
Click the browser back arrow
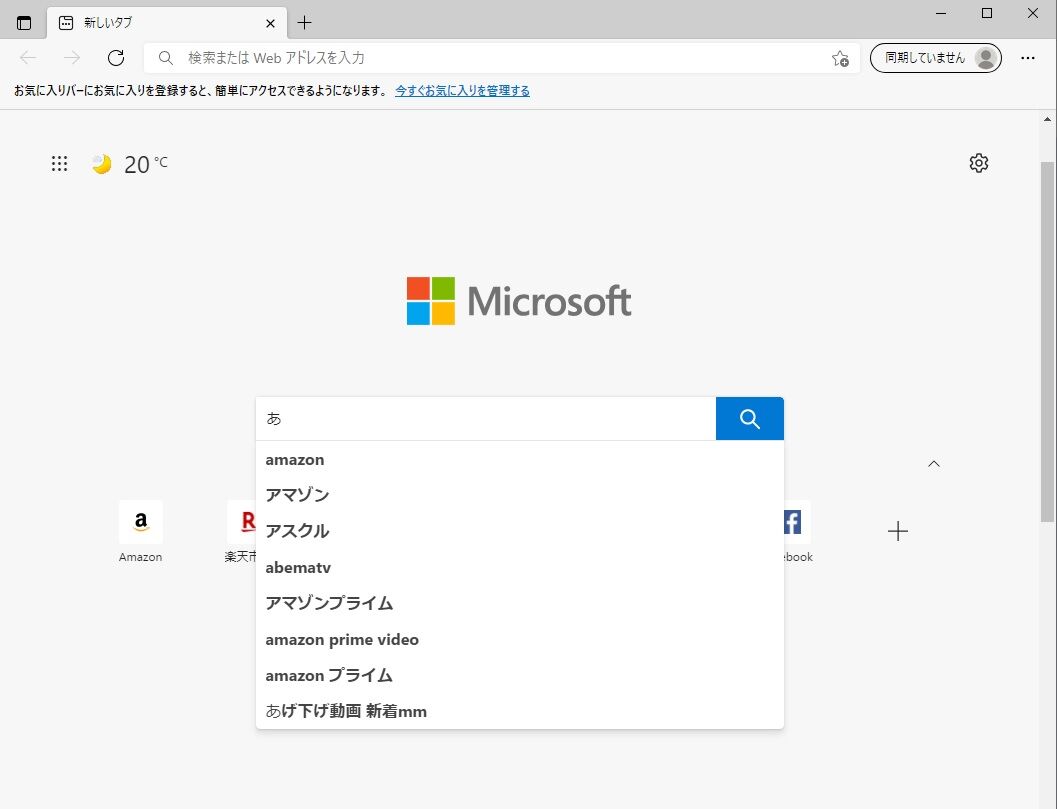coord(28,58)
